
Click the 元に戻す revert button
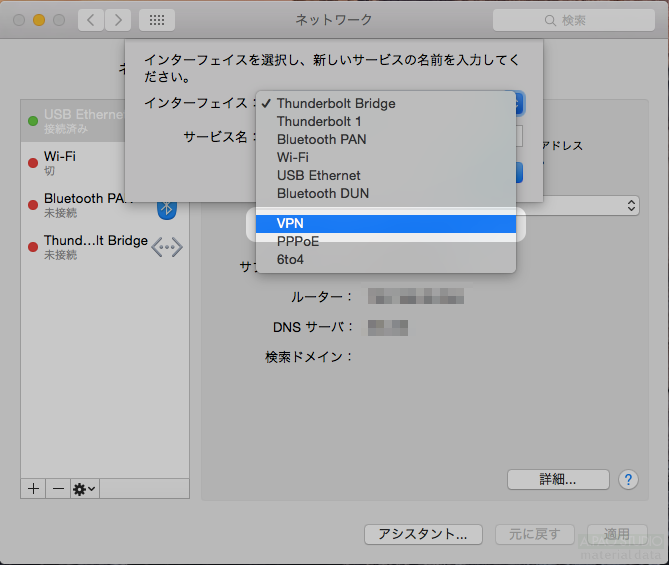(535, 534)
